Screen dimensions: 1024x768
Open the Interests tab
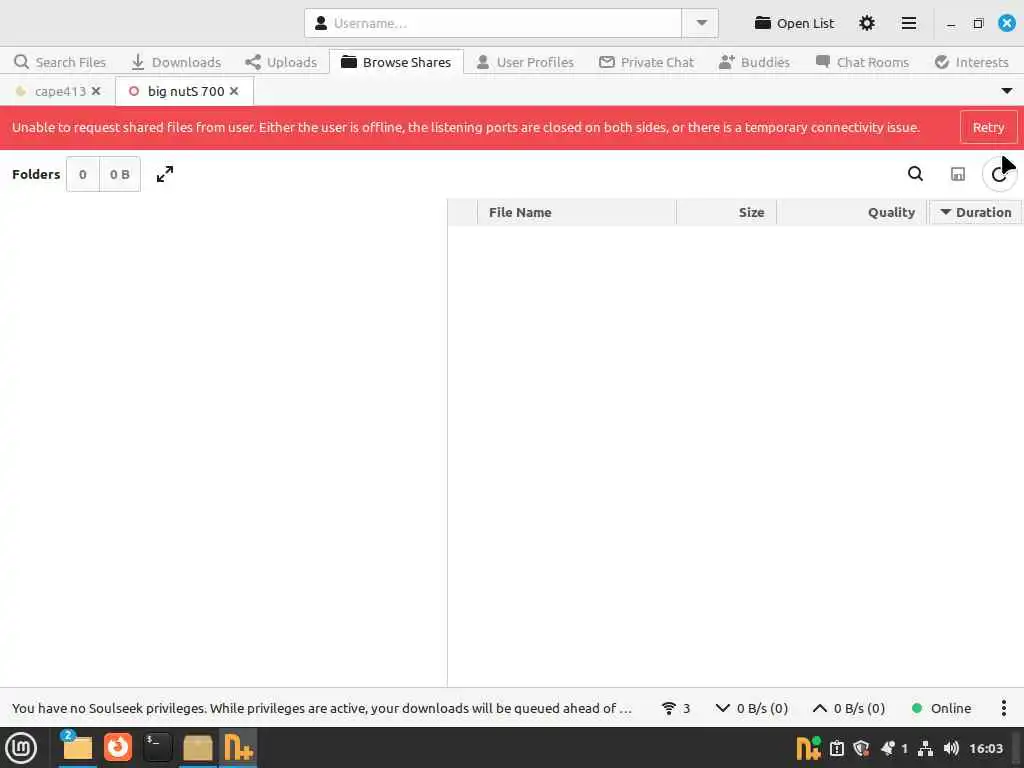[972, 62]
